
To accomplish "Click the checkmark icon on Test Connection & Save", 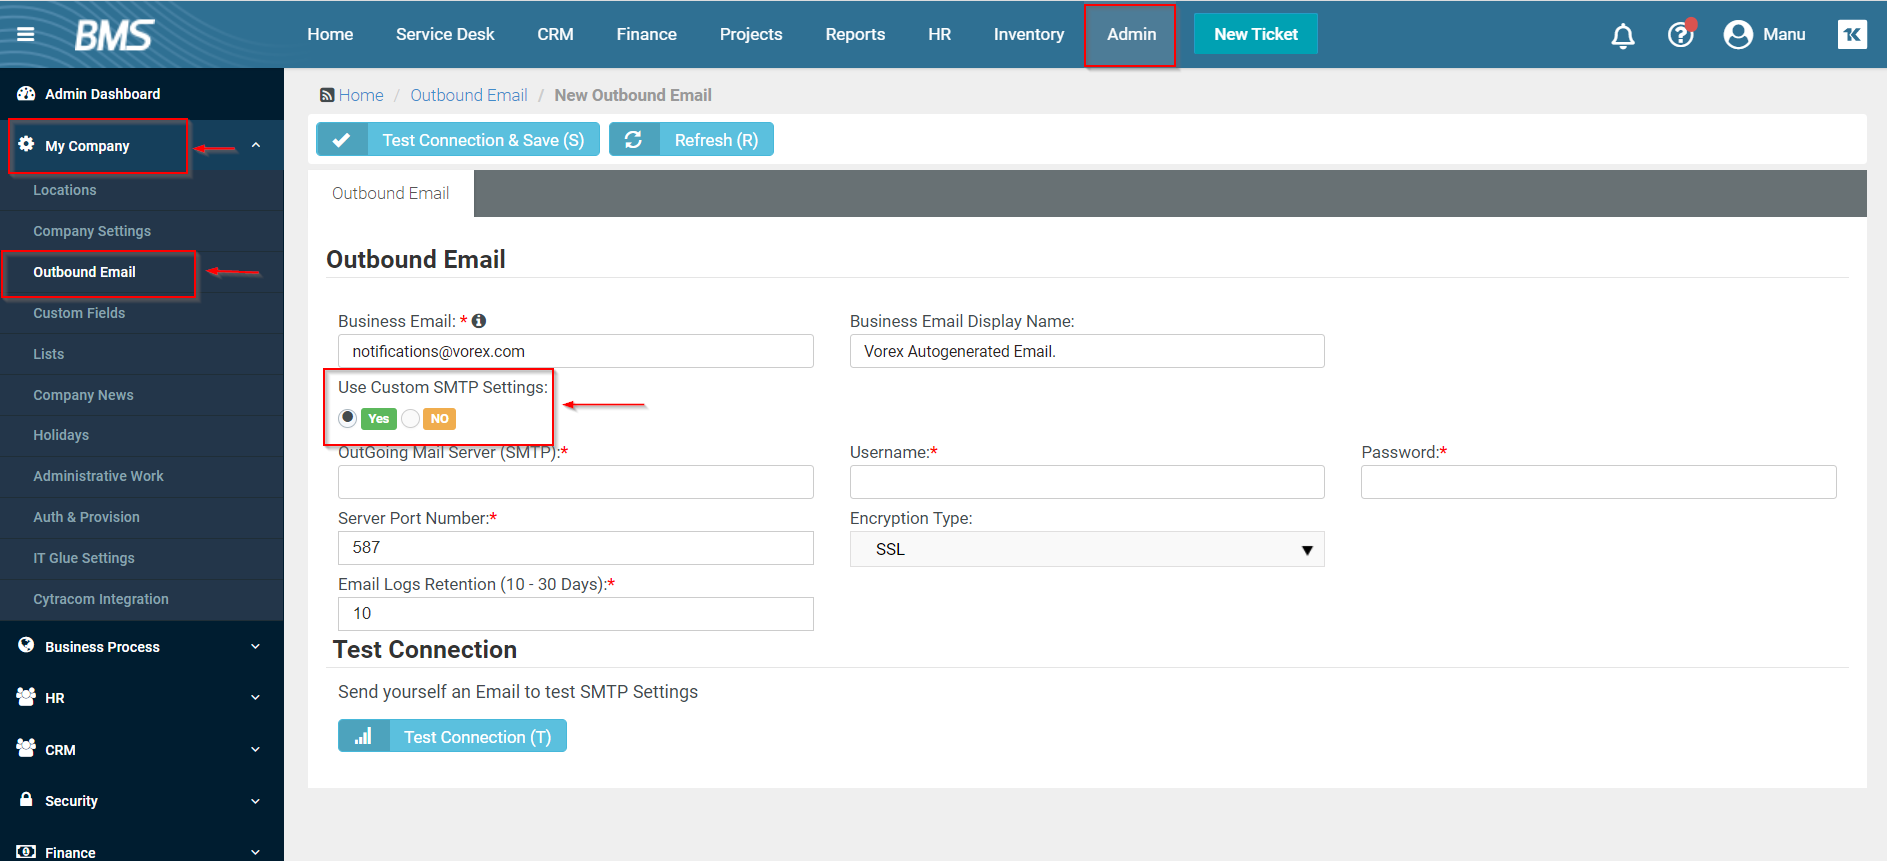I will pos(342,140).
